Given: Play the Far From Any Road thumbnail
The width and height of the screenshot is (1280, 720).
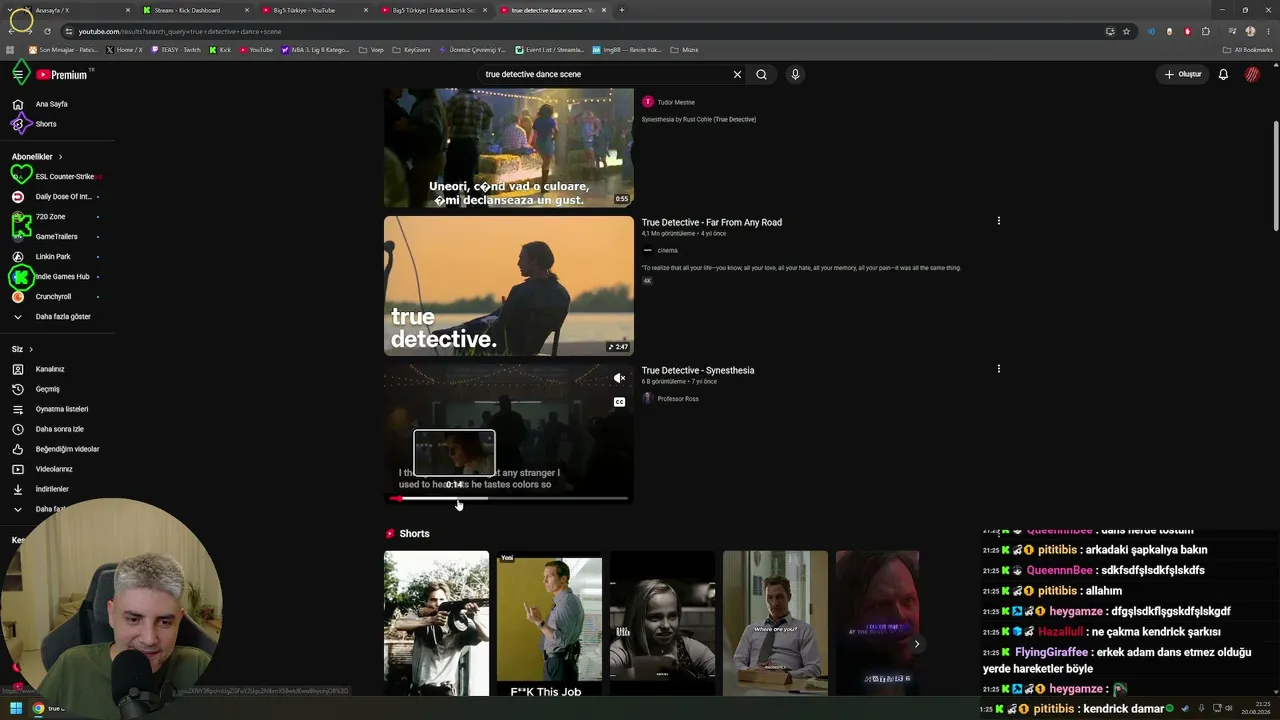Looking at the screenshot, I should tap(509, 286).
